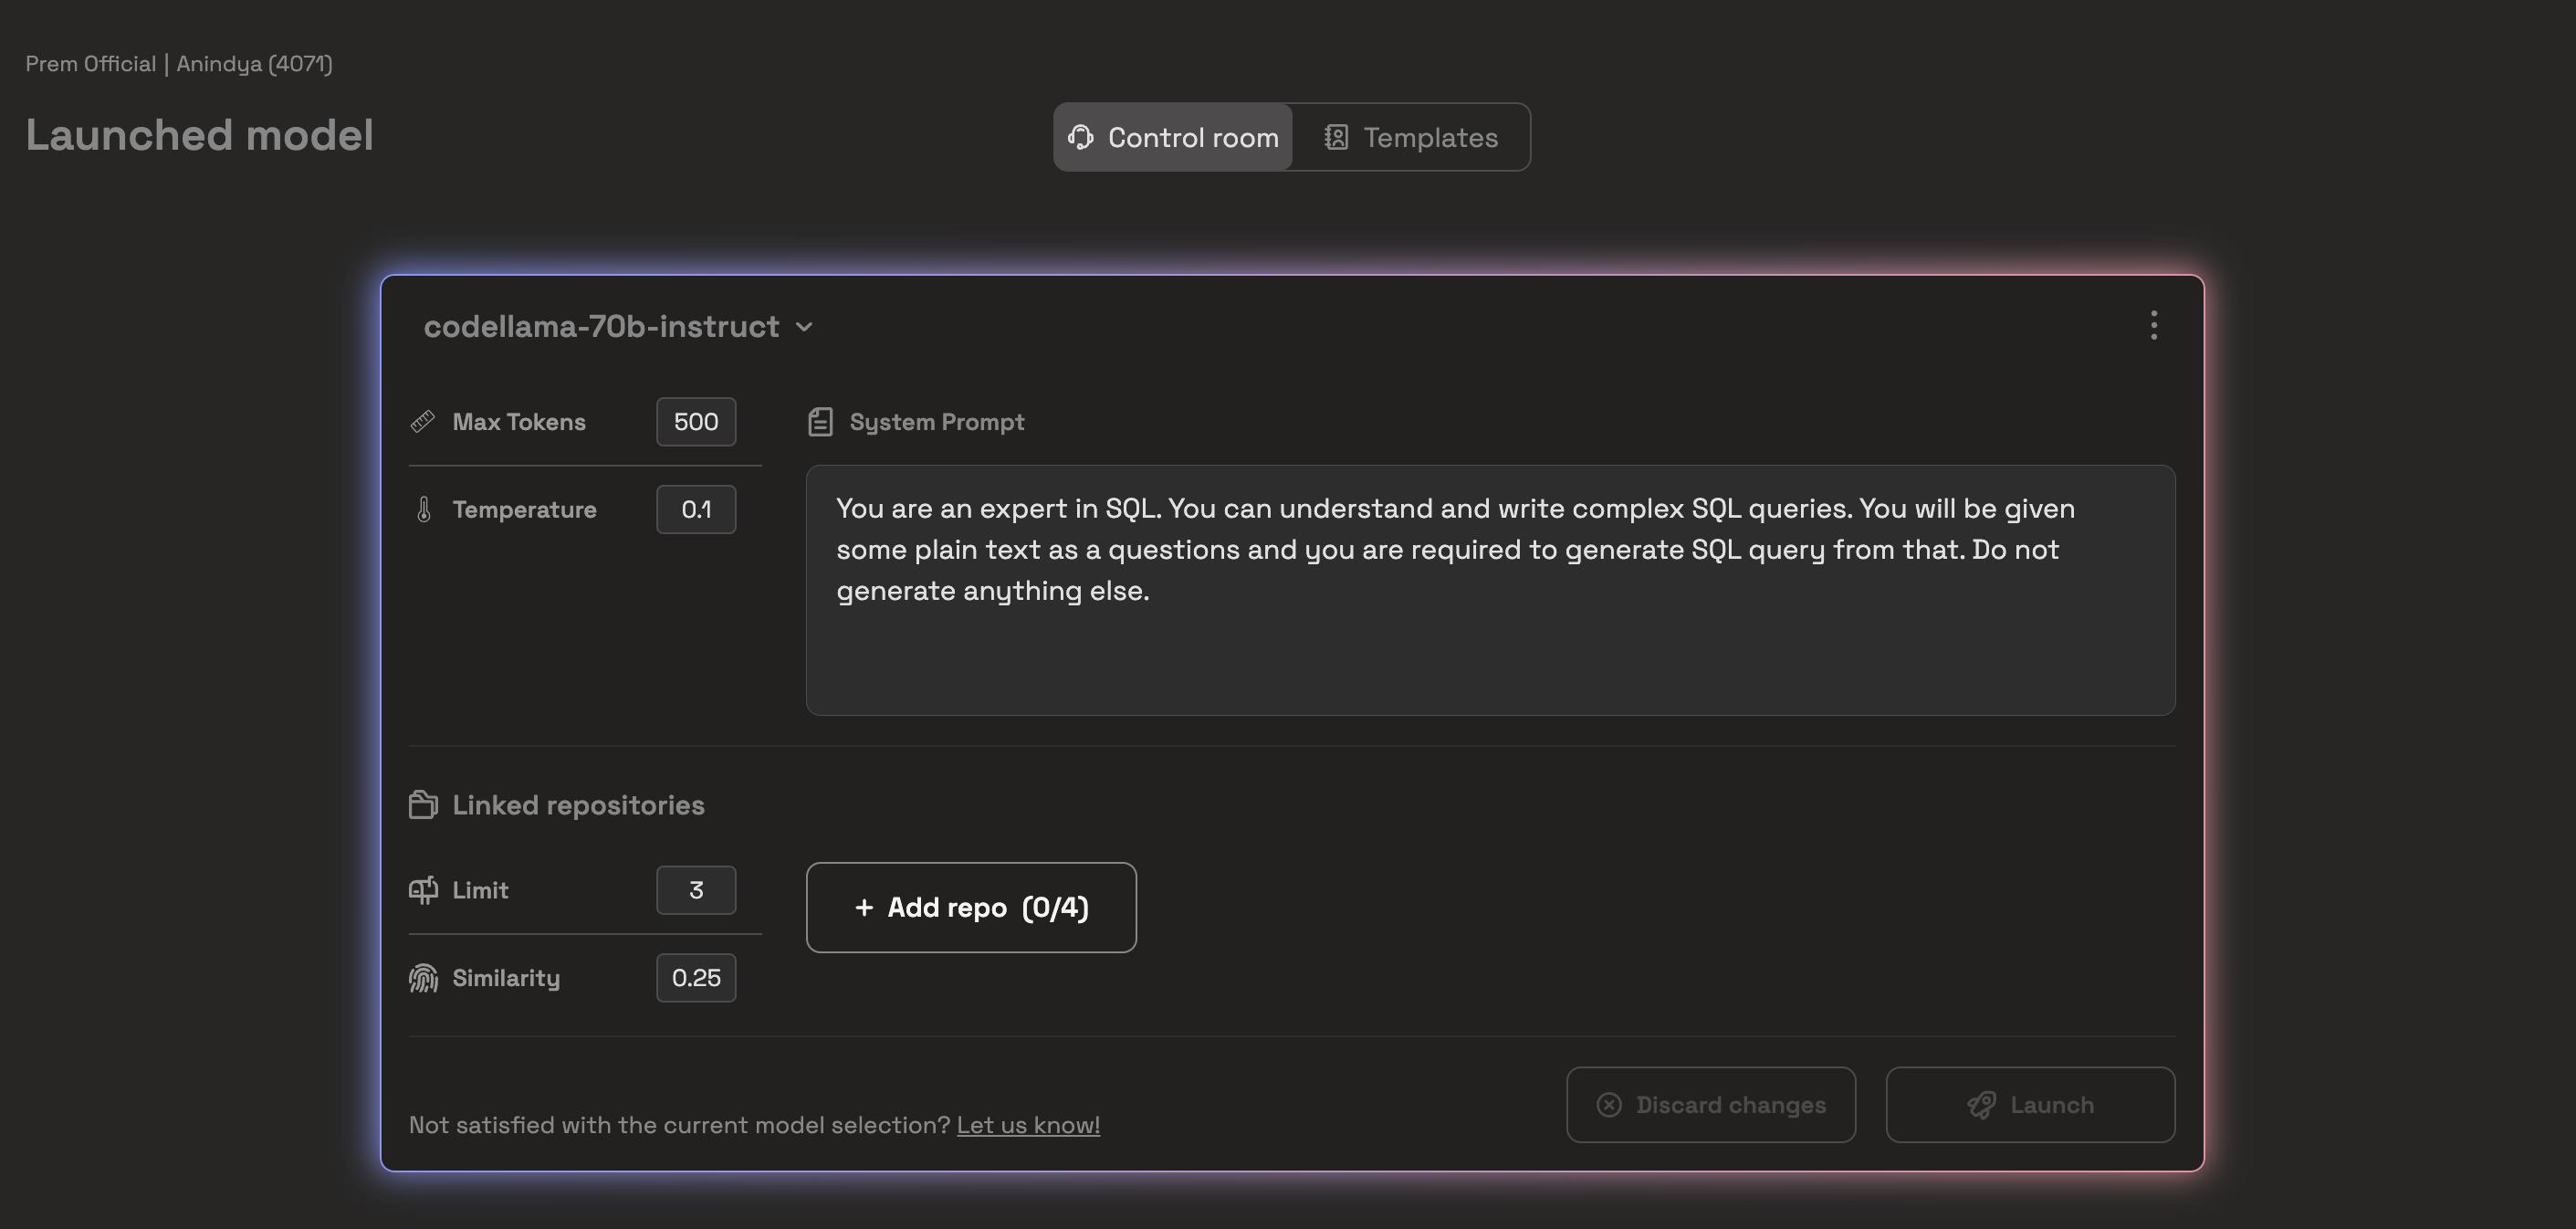Follow the Let us know! link
Viewport: 2576px width, 1229px height.
(1028, 1125)
